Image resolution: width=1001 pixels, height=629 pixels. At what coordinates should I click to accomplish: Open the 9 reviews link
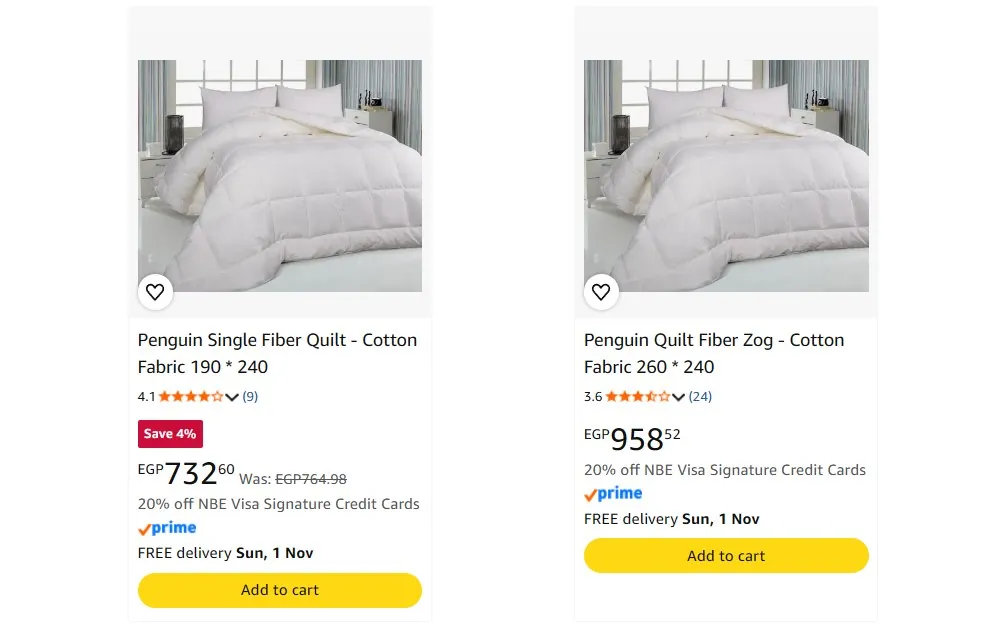point(250,397)
